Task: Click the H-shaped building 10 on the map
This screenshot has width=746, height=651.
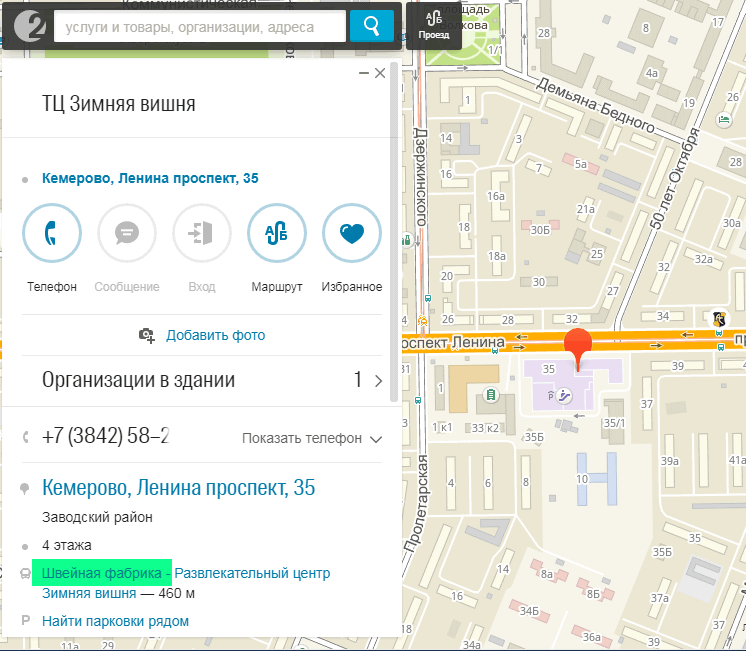Action: click(597, 479)
